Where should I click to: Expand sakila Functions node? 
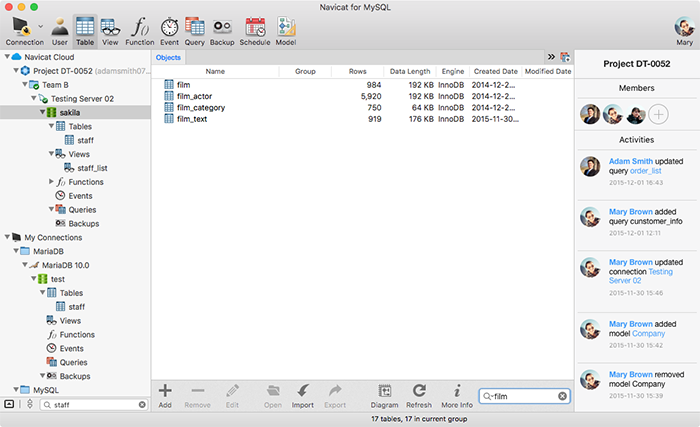(x=51, y=181)
